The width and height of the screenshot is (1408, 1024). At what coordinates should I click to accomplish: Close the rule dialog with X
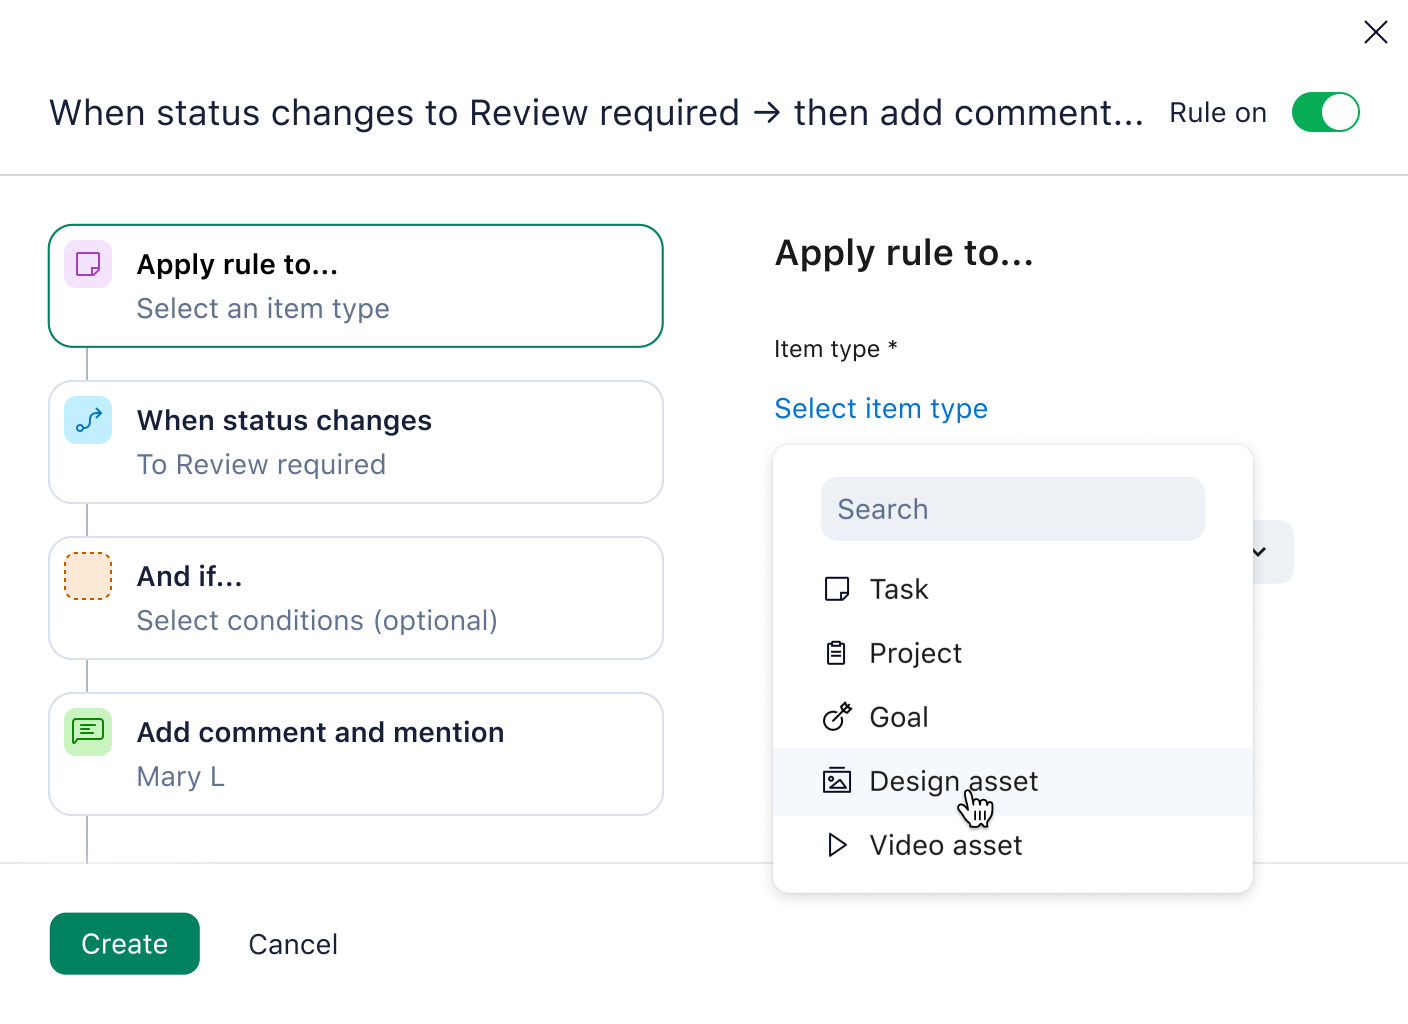coord(1375,32)
